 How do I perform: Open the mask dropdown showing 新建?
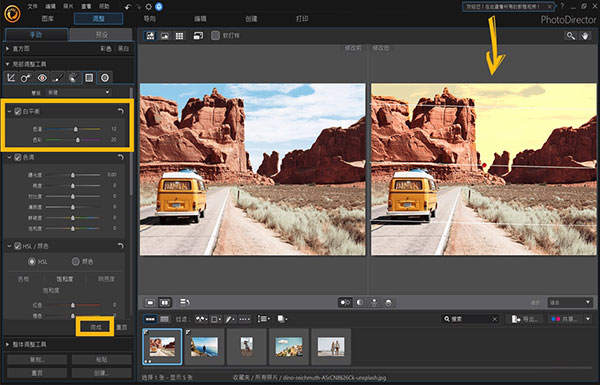coord(78,93)
